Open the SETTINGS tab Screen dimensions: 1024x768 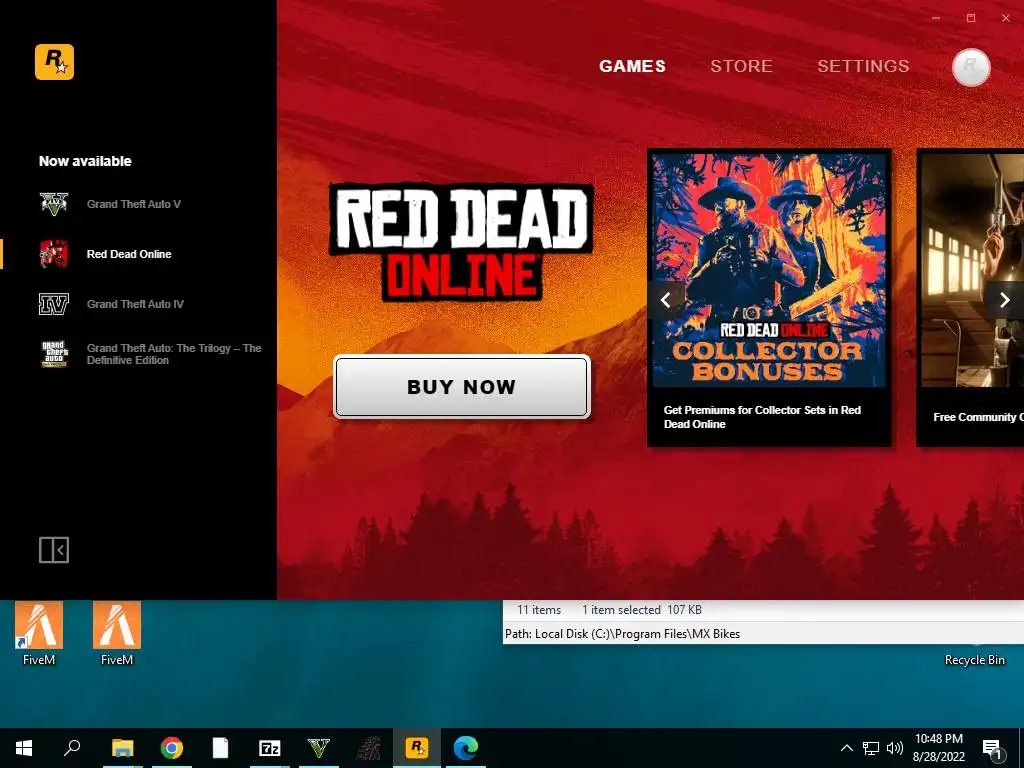[x=863, y=66]
